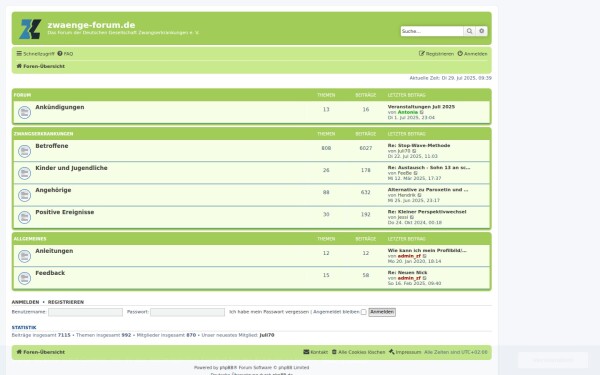Viewport: 600px width, 375px height.
Task: Go to Foren-Übersicht breadcrumb at top
Action: pos(41,66)
